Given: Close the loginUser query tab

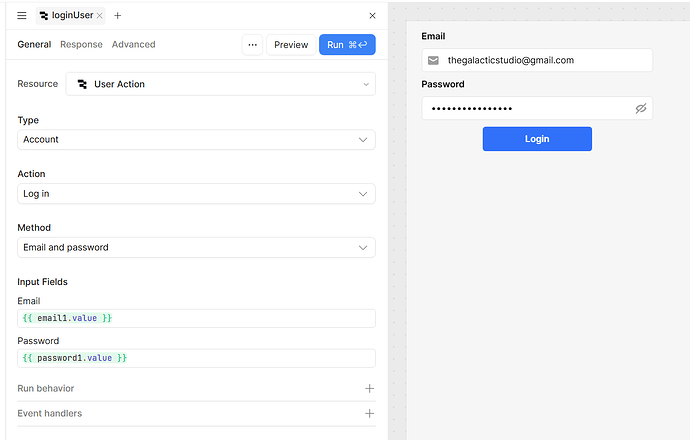Looking at the screenshot, I should tap(100, 16).
